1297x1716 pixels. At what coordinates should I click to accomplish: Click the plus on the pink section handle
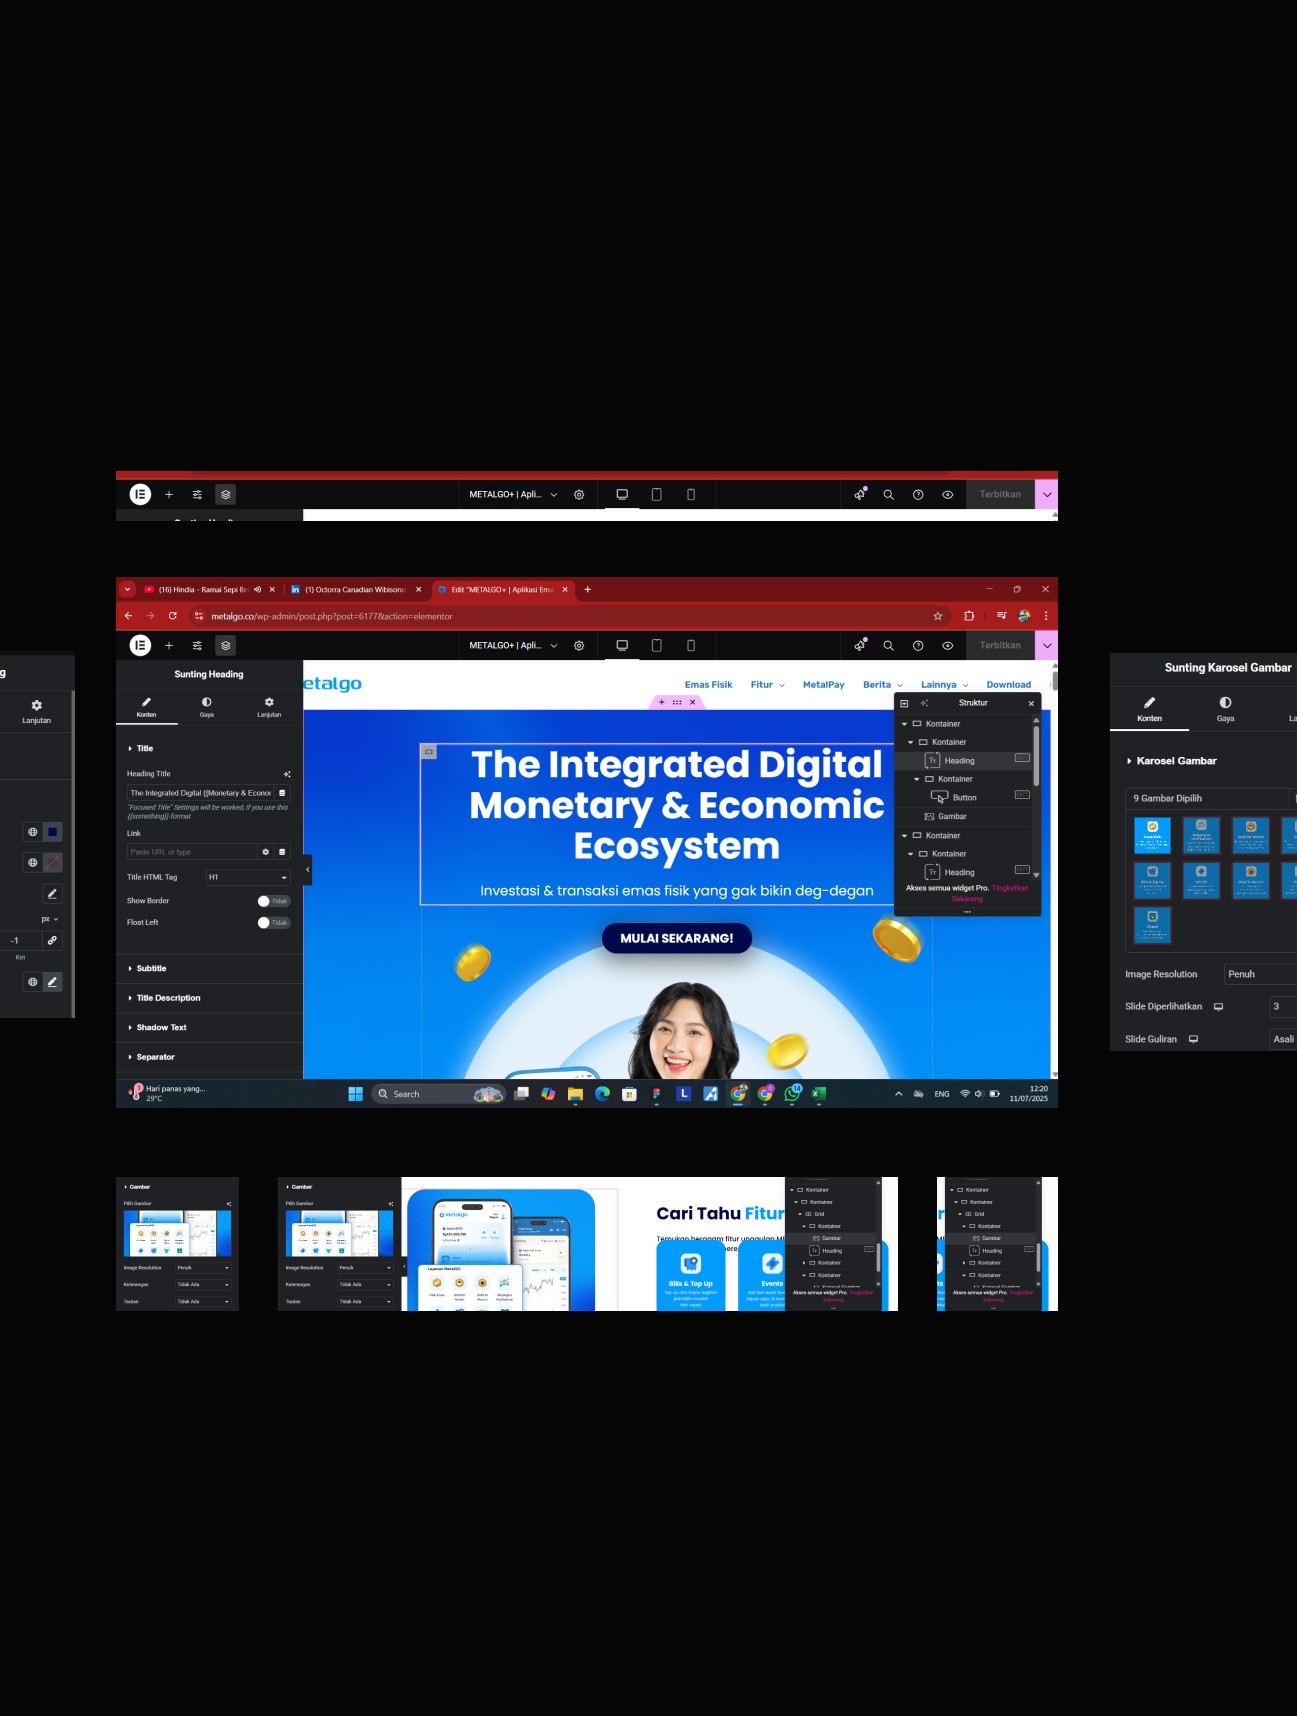coord(662,702)
